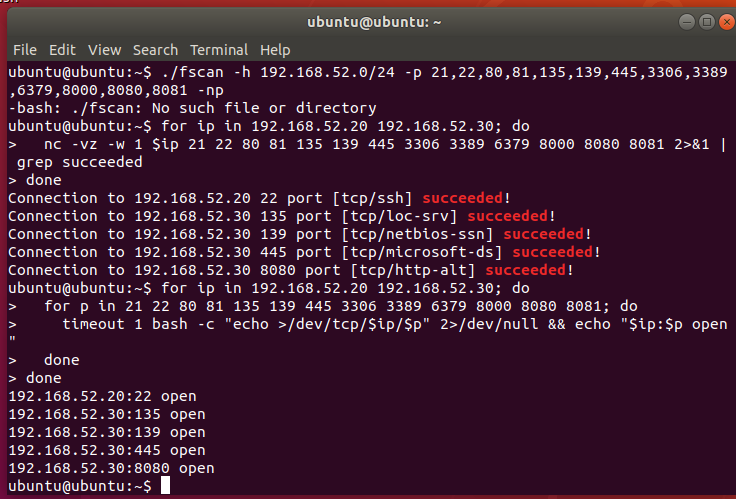Open the Edit menu
Image resolution: width=736 pixels, height=499 pixels.
tap(62, 50)
